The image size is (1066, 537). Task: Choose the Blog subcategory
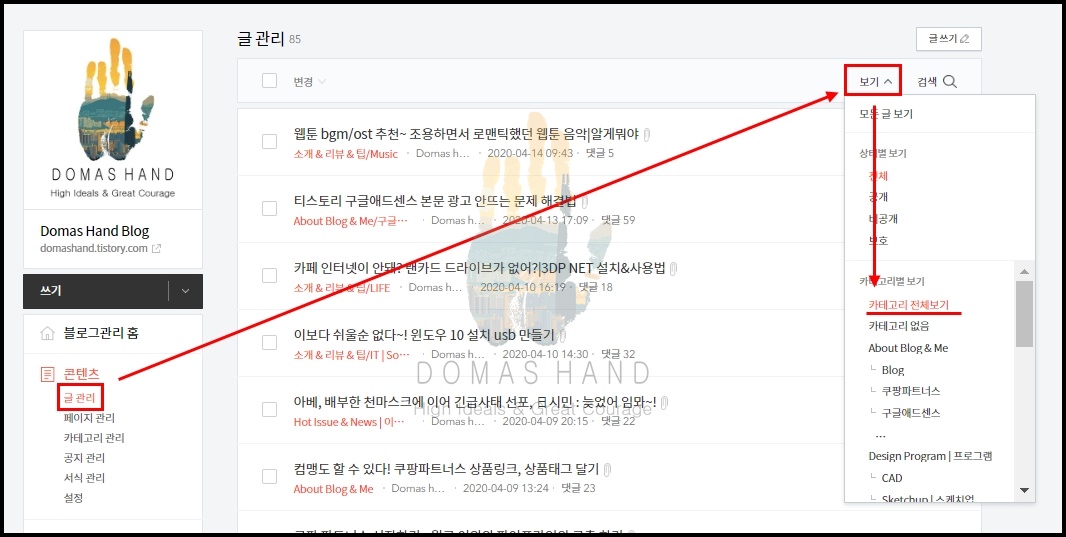(x=893, y=370)
